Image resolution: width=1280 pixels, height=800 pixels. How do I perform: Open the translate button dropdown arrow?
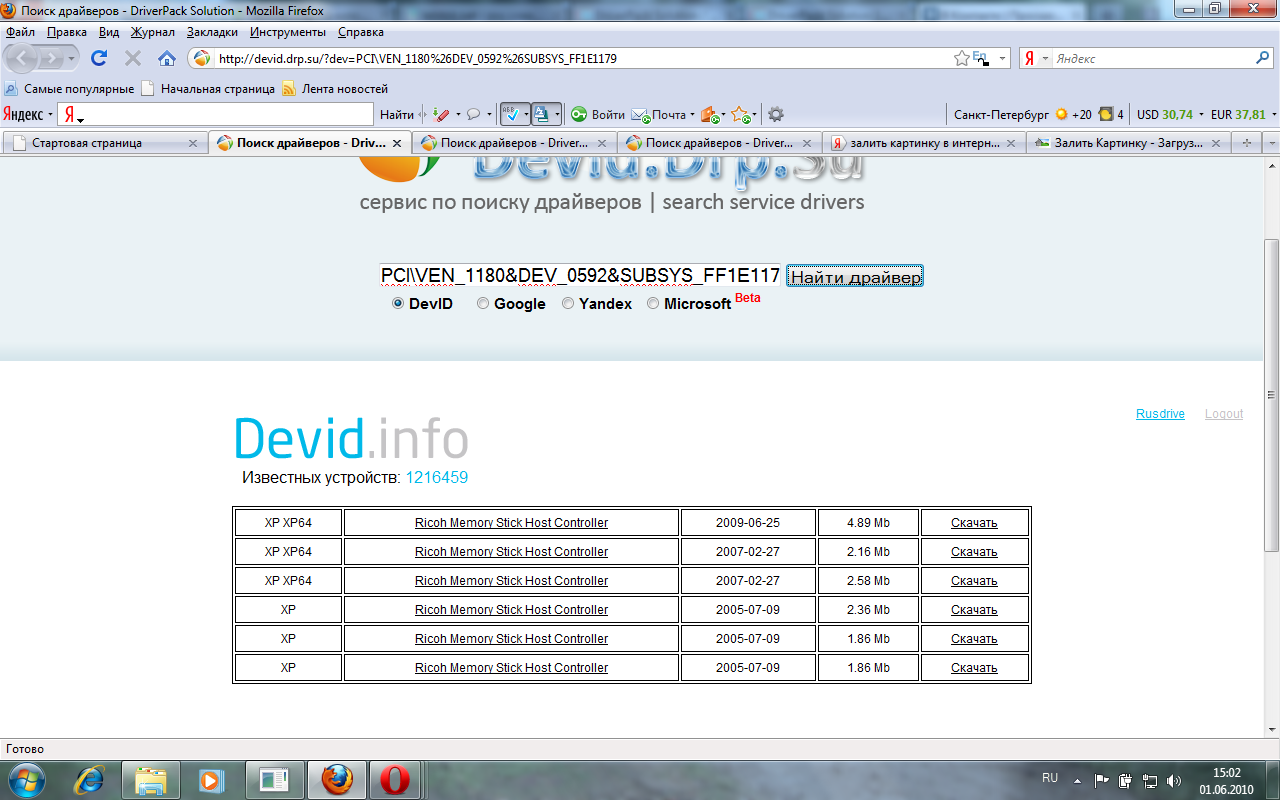(x=557, y=115)
